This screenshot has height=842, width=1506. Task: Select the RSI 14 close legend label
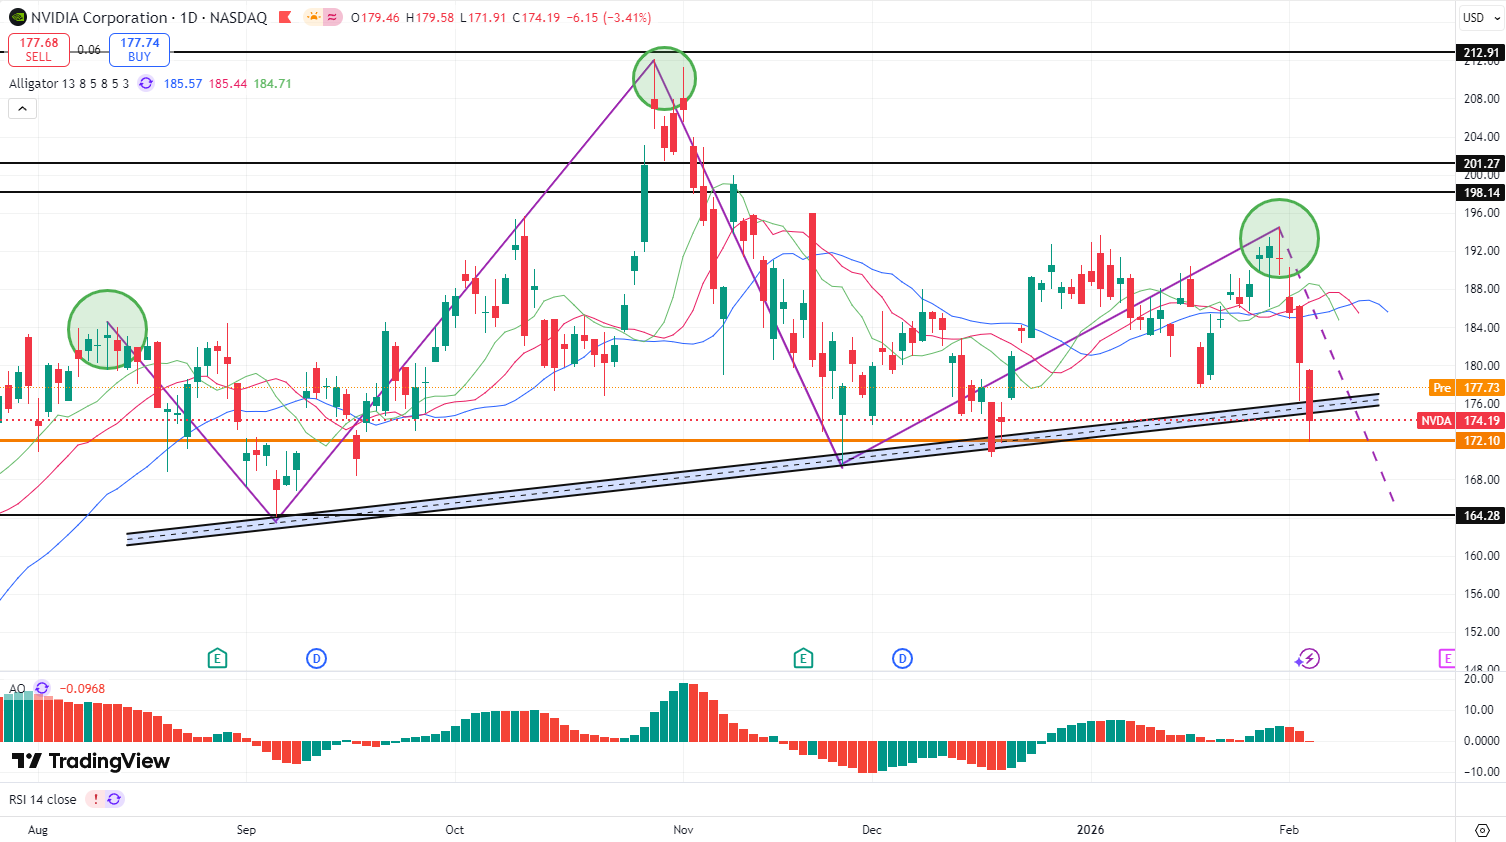click(x=43, y=799)
